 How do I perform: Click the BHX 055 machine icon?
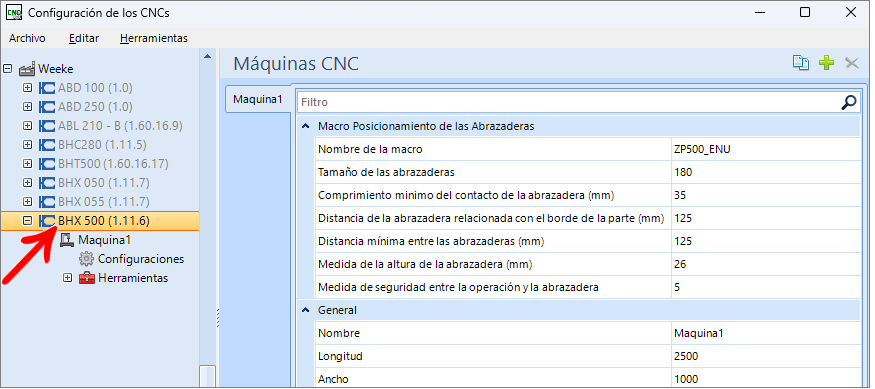click(x=47, y=202)
